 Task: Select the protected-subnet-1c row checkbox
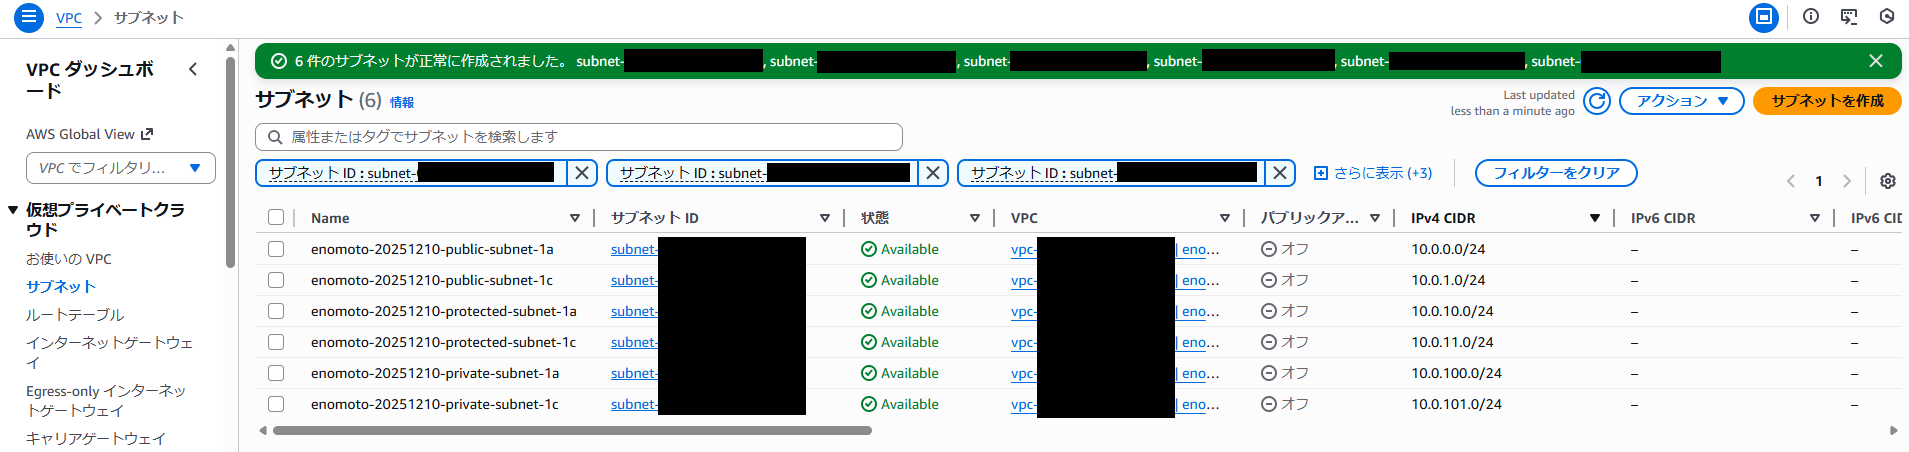(x=276, y=342)
